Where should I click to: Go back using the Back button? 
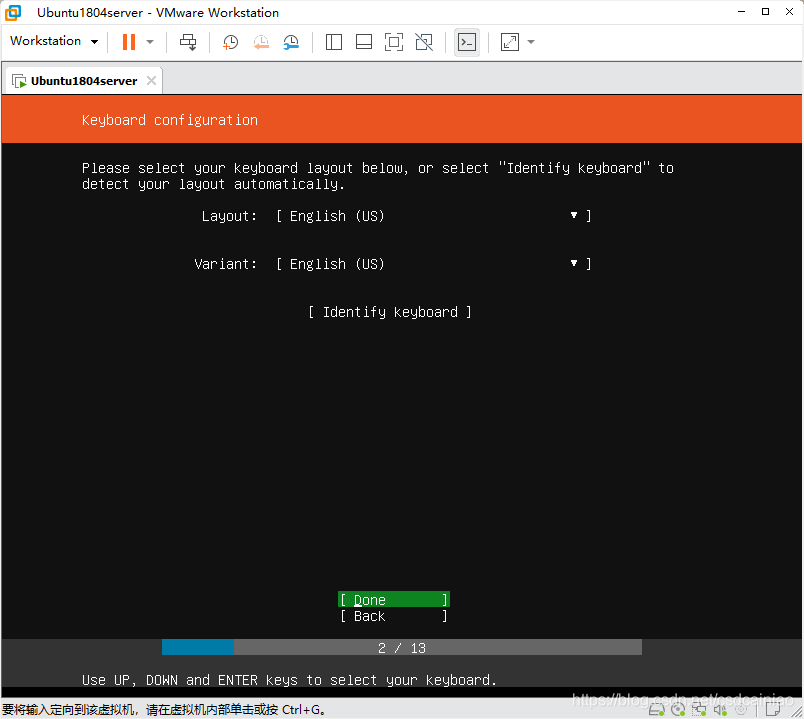point(394,616)
